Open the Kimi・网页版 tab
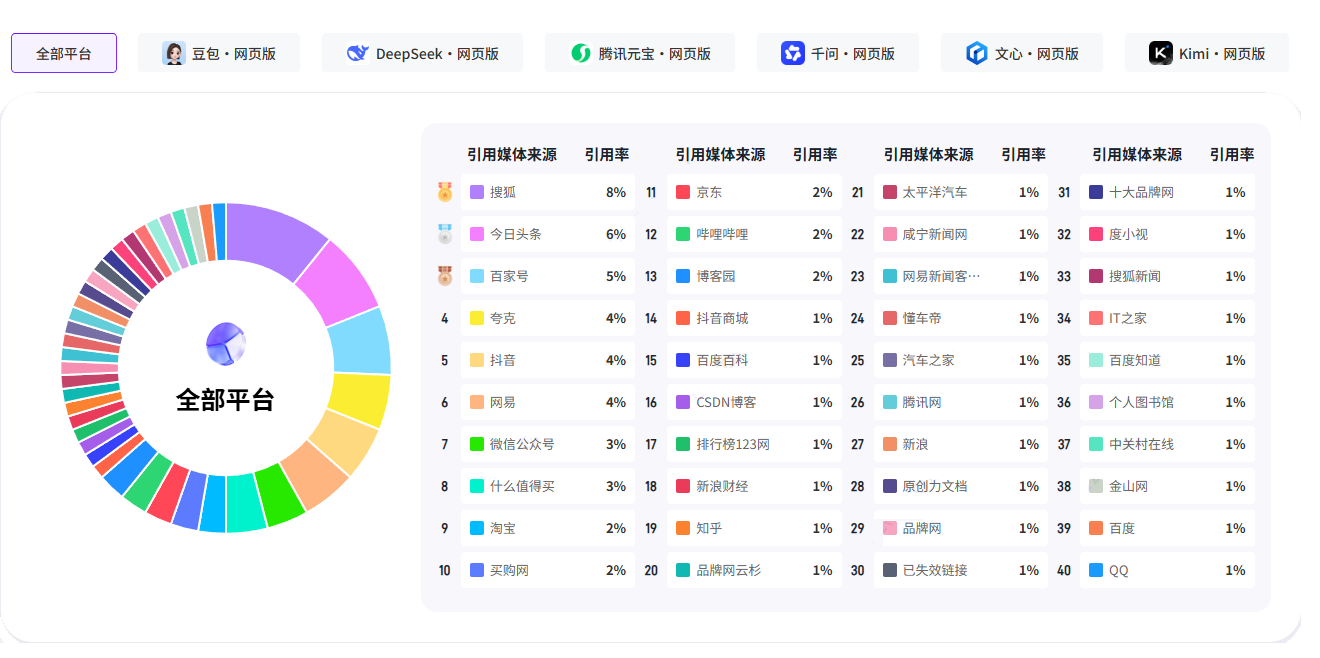 1206,54
